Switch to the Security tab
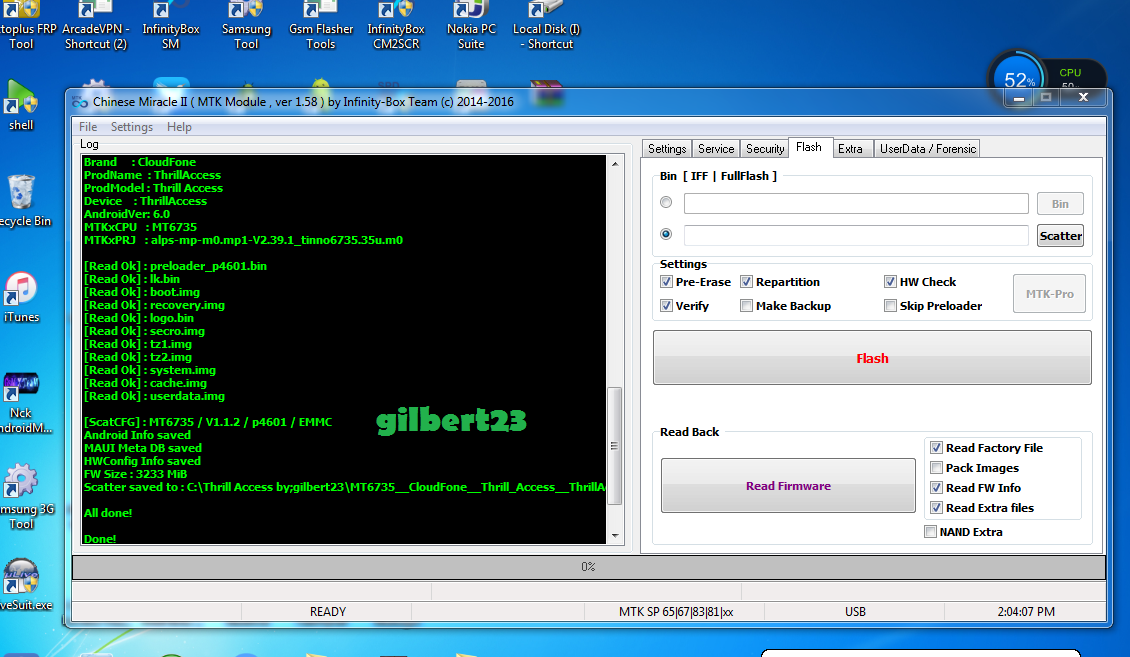This screenshot has width=1130, height=657. [x=765, y=148]
